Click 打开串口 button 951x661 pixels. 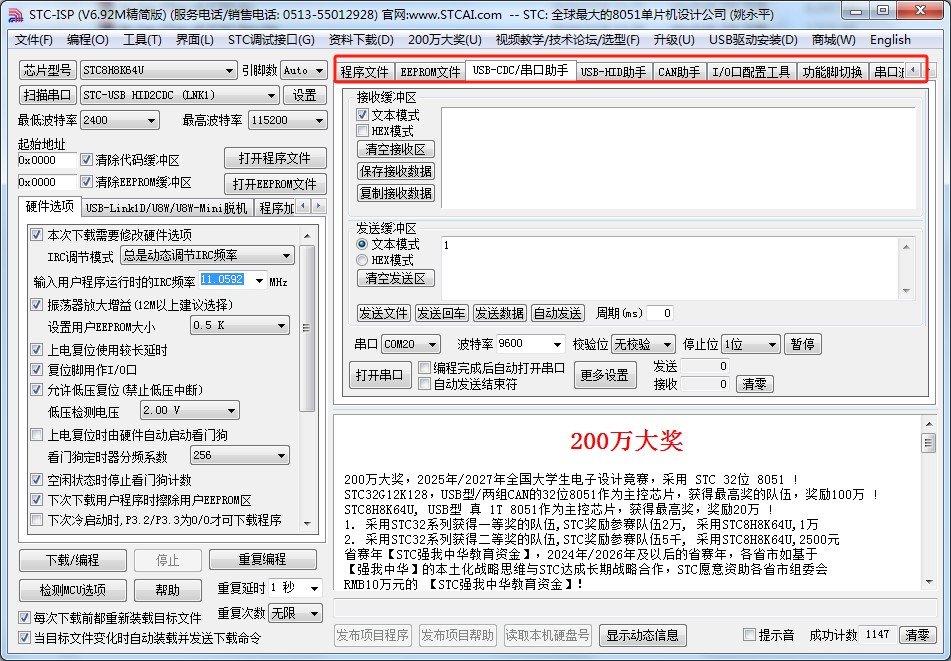pyautogui.click(x=379, y=375)
